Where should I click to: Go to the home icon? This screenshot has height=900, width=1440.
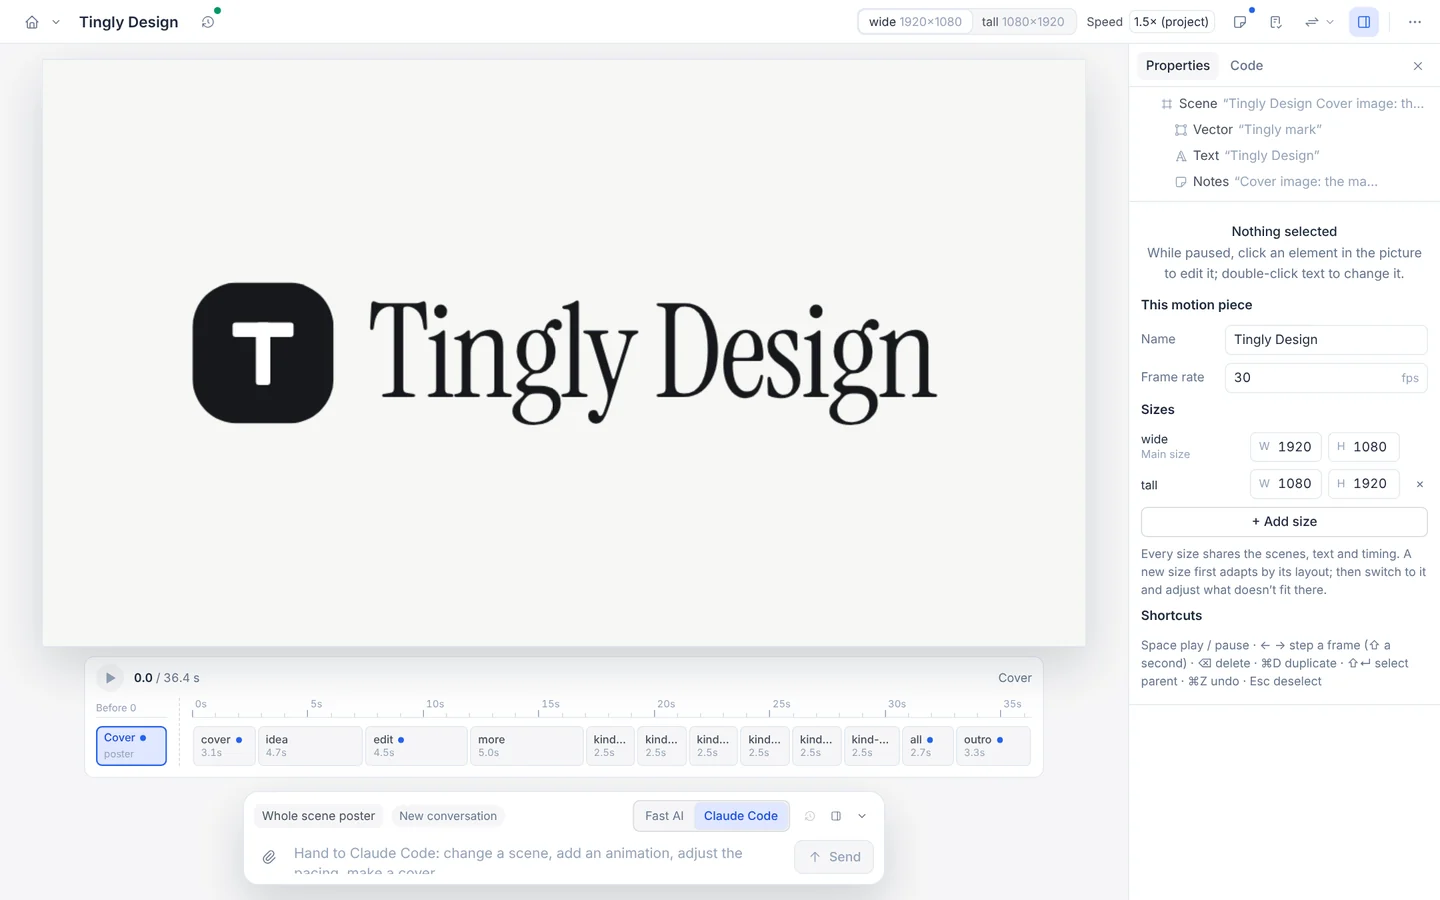tap(32, 22)
